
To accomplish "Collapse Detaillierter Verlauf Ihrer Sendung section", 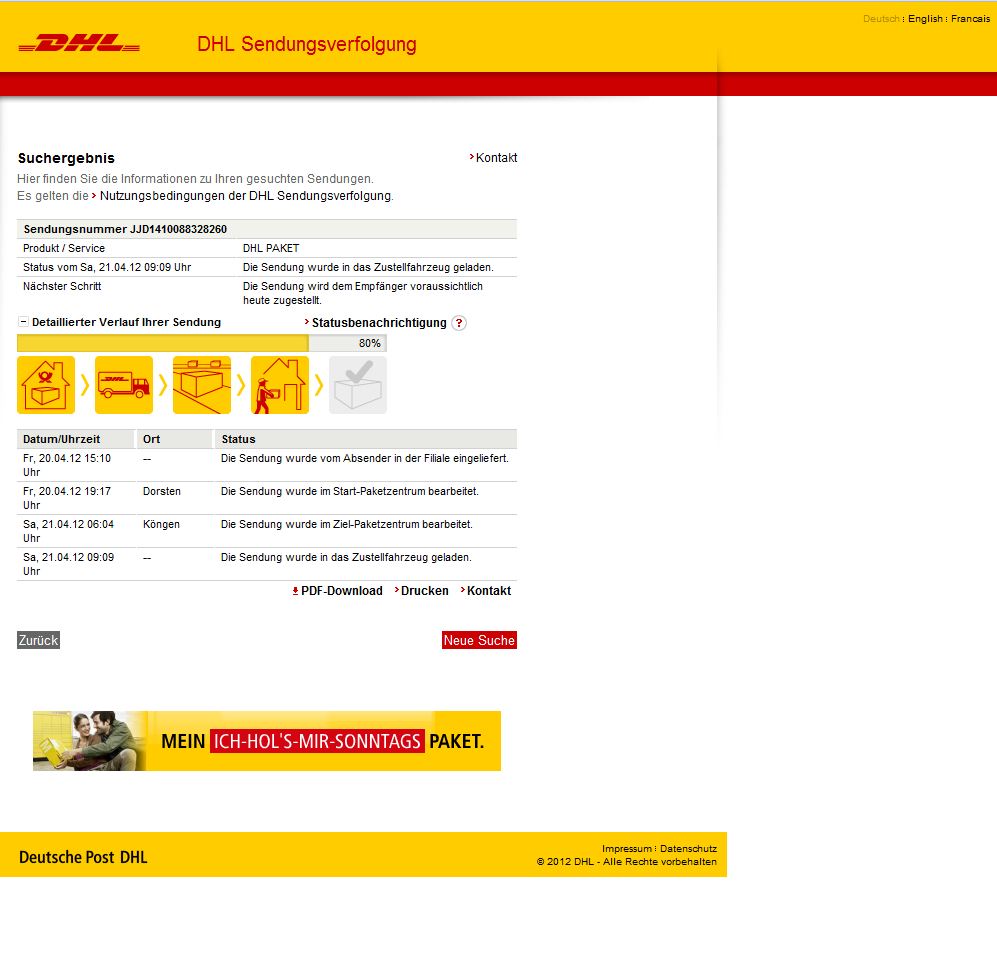I will click(24, 322).
